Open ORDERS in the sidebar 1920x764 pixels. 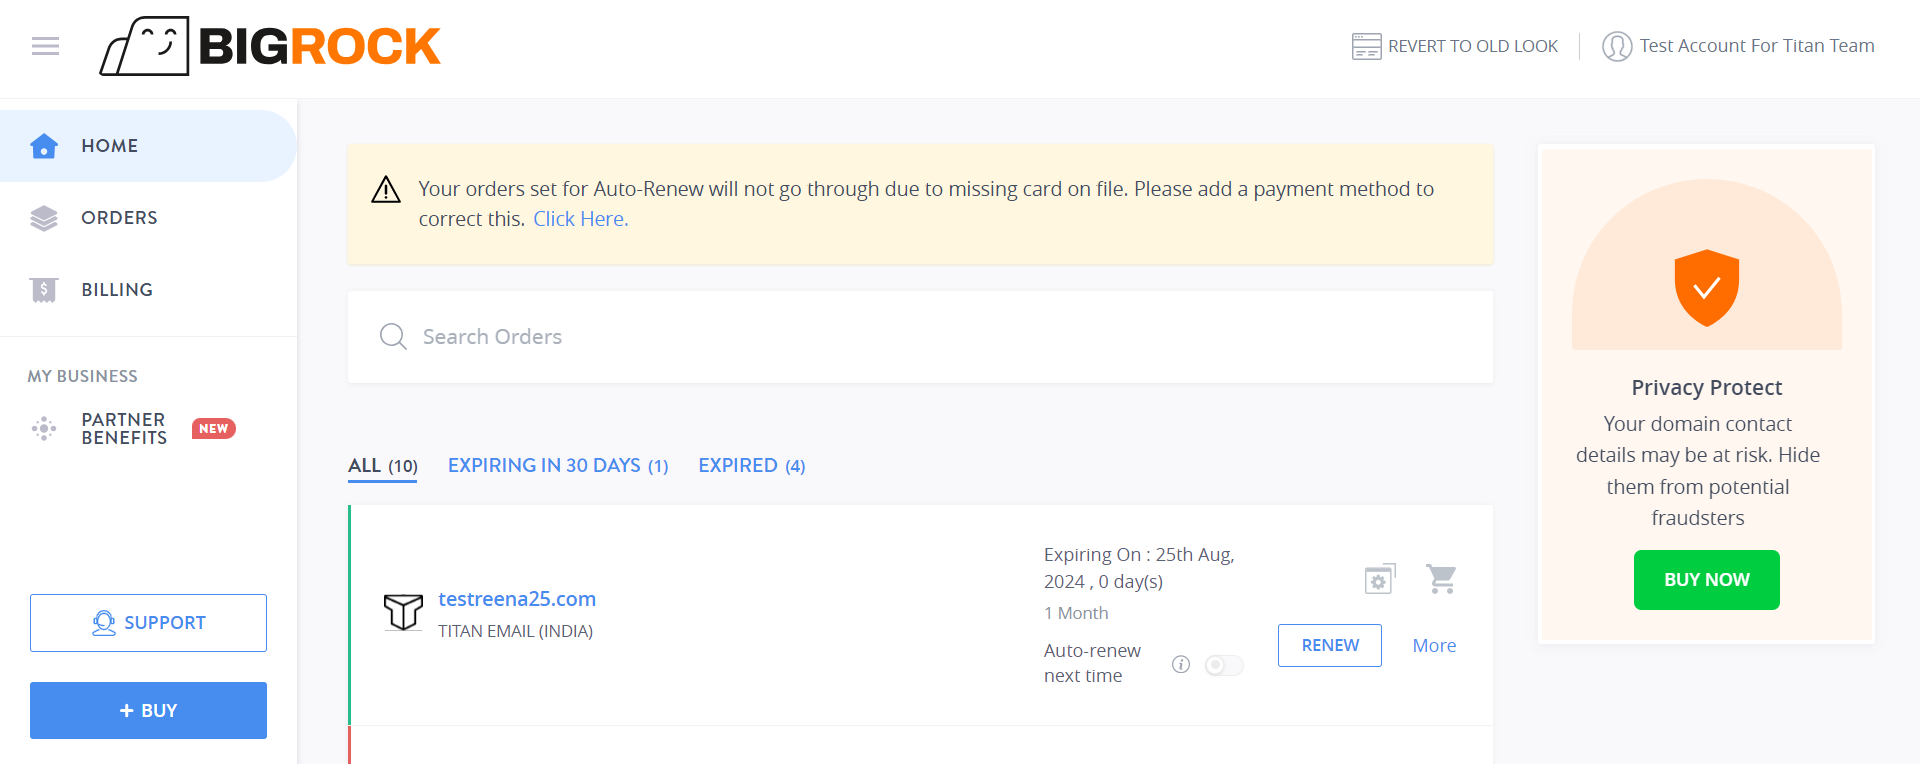coord(148,218)
